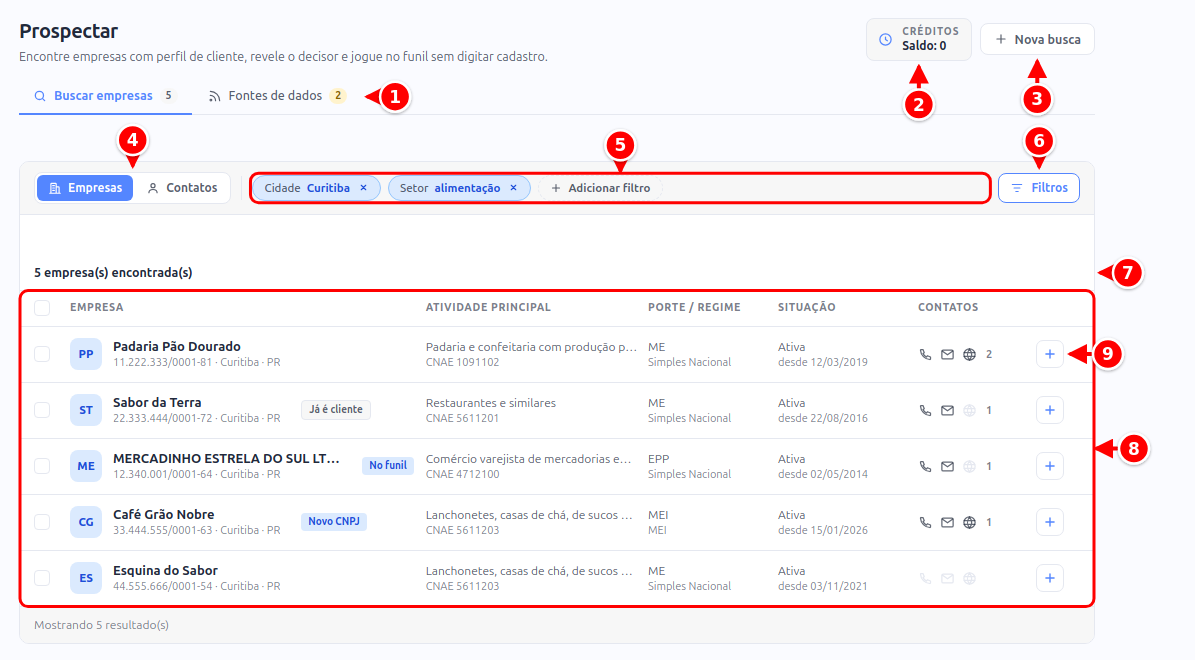Click the phone icon for Padaria Pão Dourado
1195x660 pixels.
tap(925, 354)
